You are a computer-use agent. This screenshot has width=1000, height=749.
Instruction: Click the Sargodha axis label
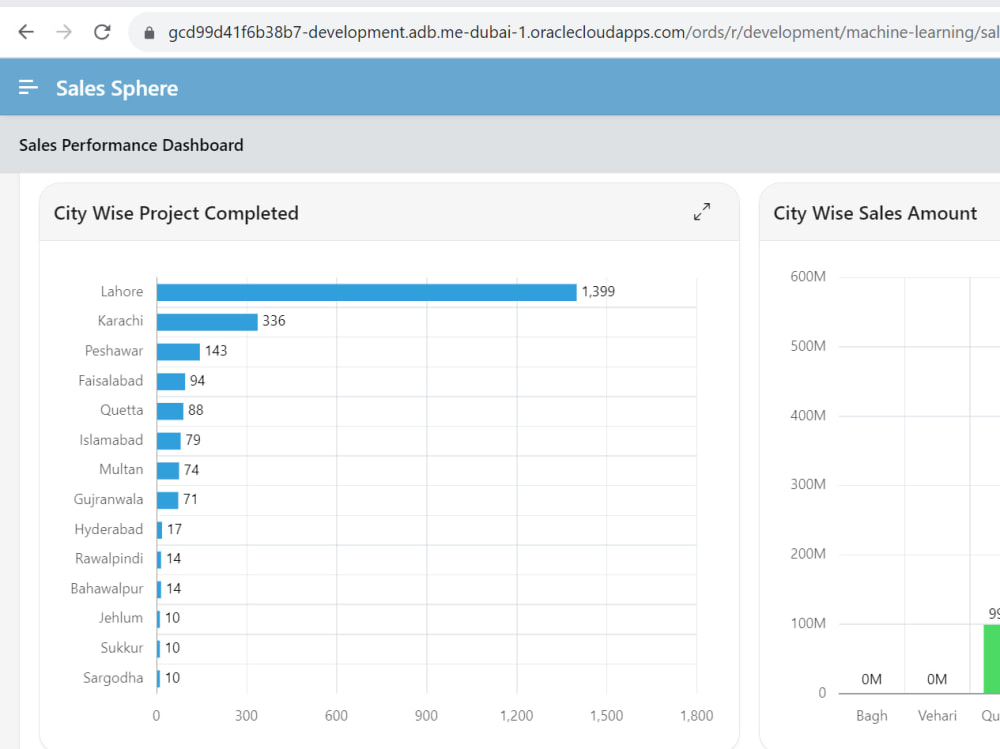(x=114, y=678)
